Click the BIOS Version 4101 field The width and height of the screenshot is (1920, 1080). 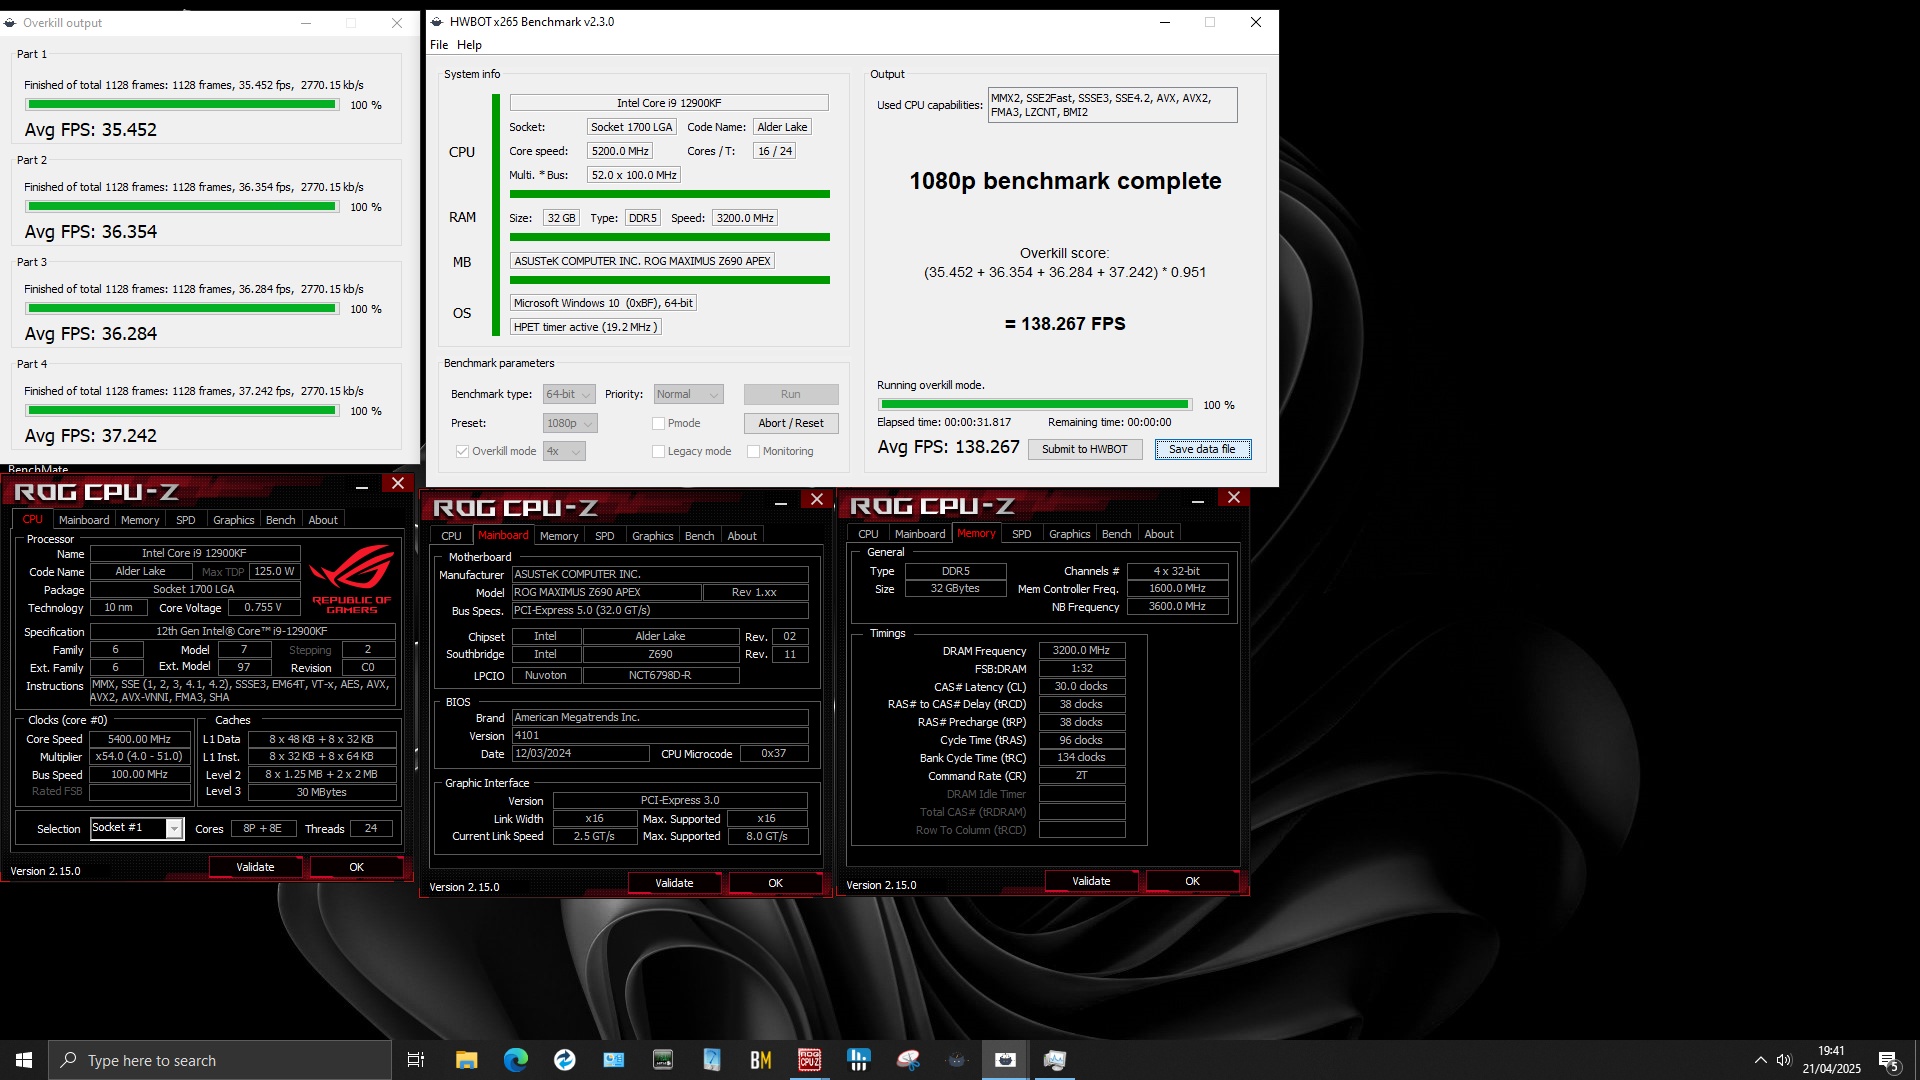pyautogui.click(x=659, y=736)
